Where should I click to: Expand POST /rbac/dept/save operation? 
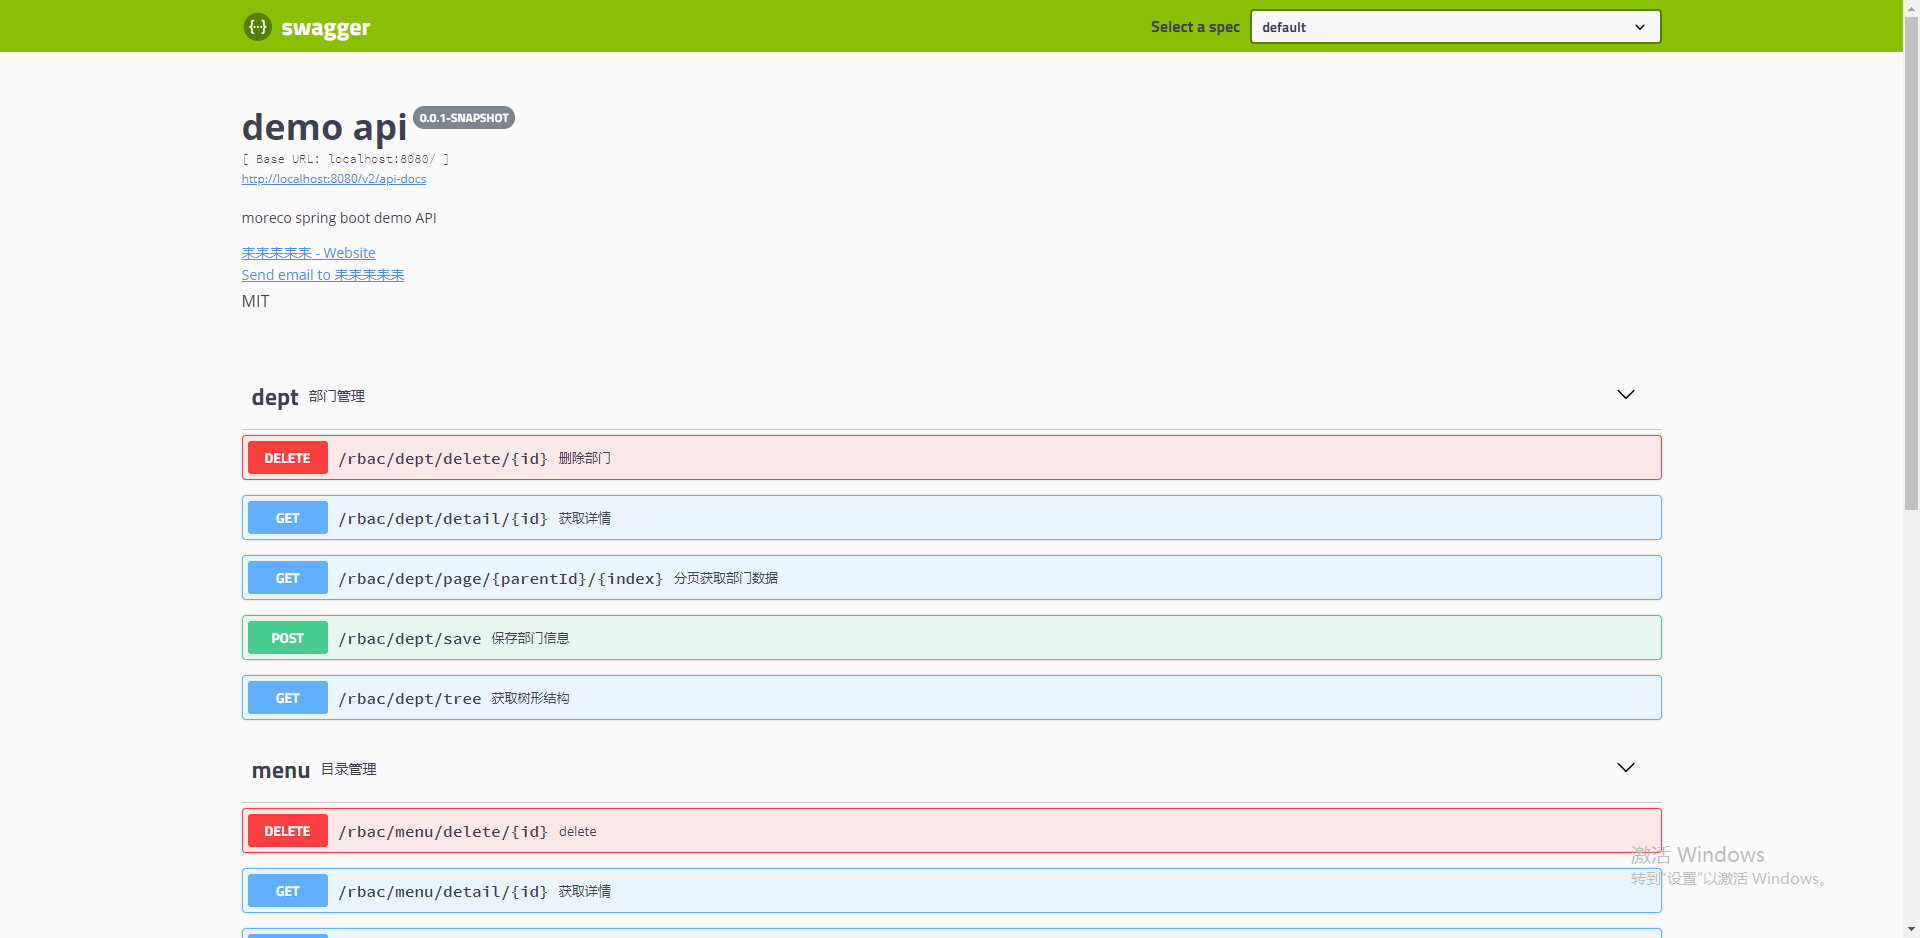pyautogui.click(x=951, y=638)
